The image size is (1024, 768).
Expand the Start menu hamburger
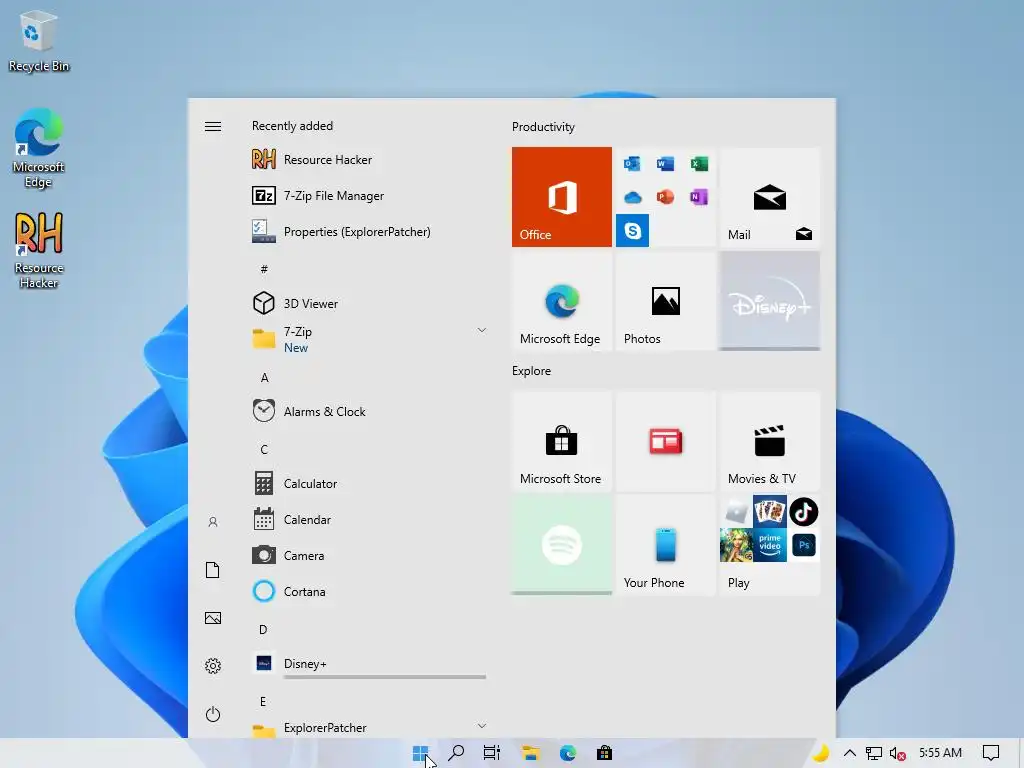pos(213,126)
